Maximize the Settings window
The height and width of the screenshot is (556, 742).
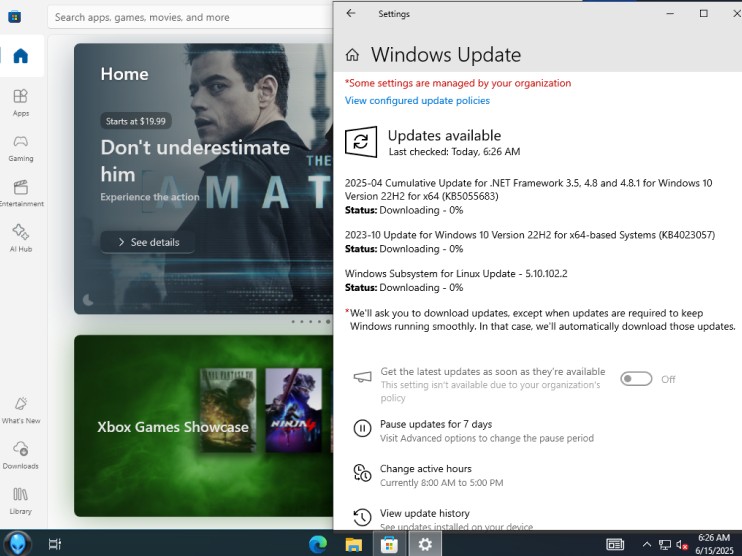(704, 14)
